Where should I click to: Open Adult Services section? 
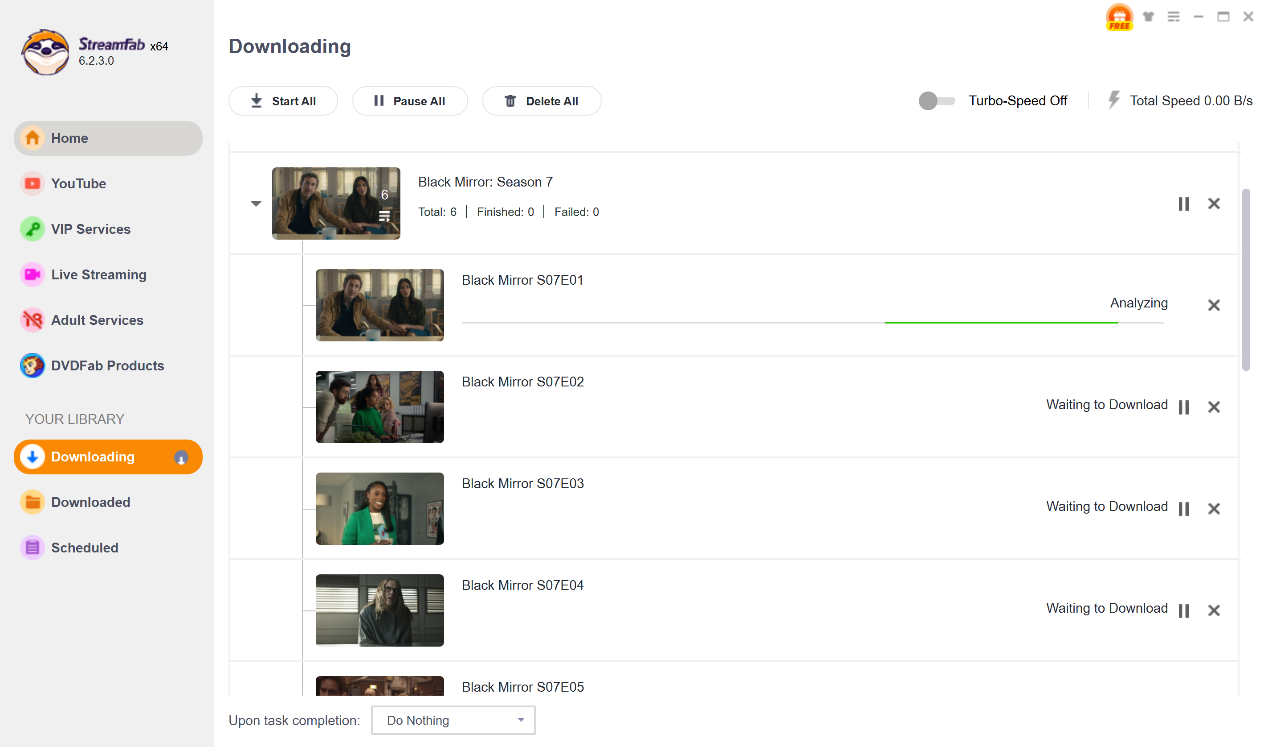click(108, 320)
